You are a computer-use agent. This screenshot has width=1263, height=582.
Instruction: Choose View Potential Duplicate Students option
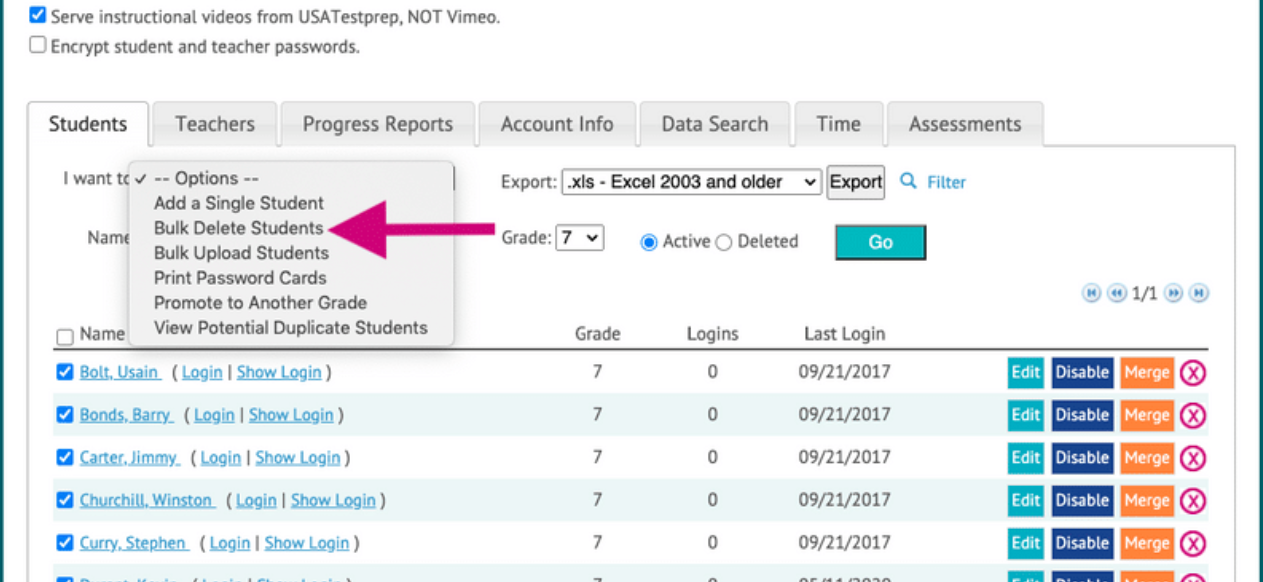[291, 328]
